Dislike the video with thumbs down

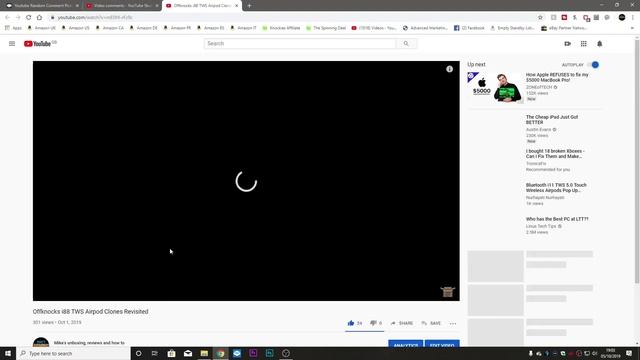click(373, 323)
